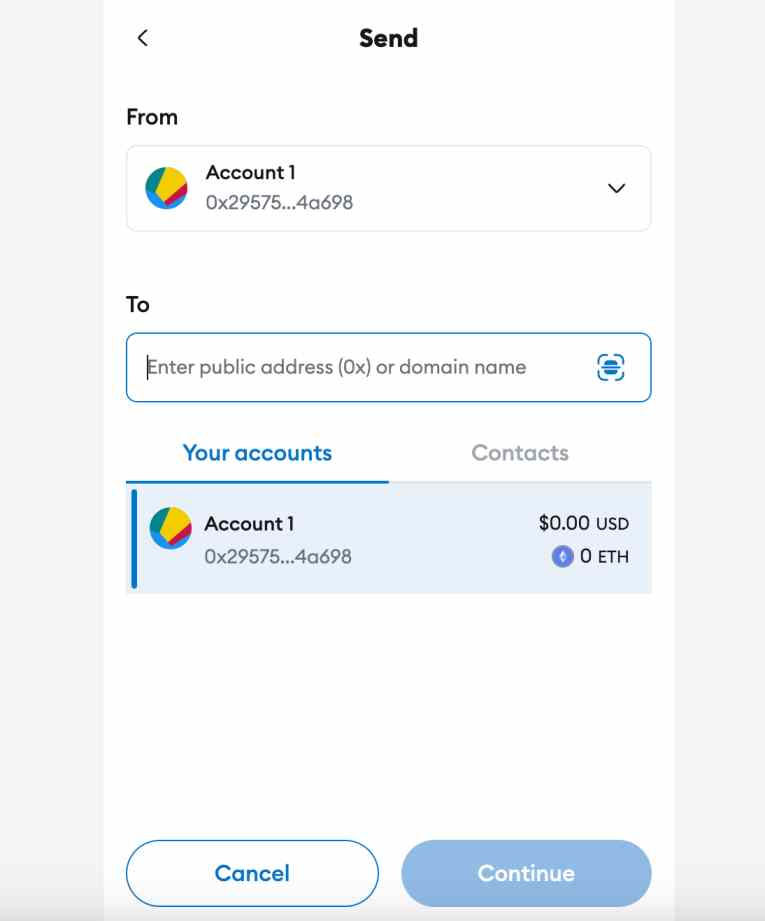Switch to the Your accounts tab
The width and height of the screenshot is (765, 921).
[x=257, y=453]
